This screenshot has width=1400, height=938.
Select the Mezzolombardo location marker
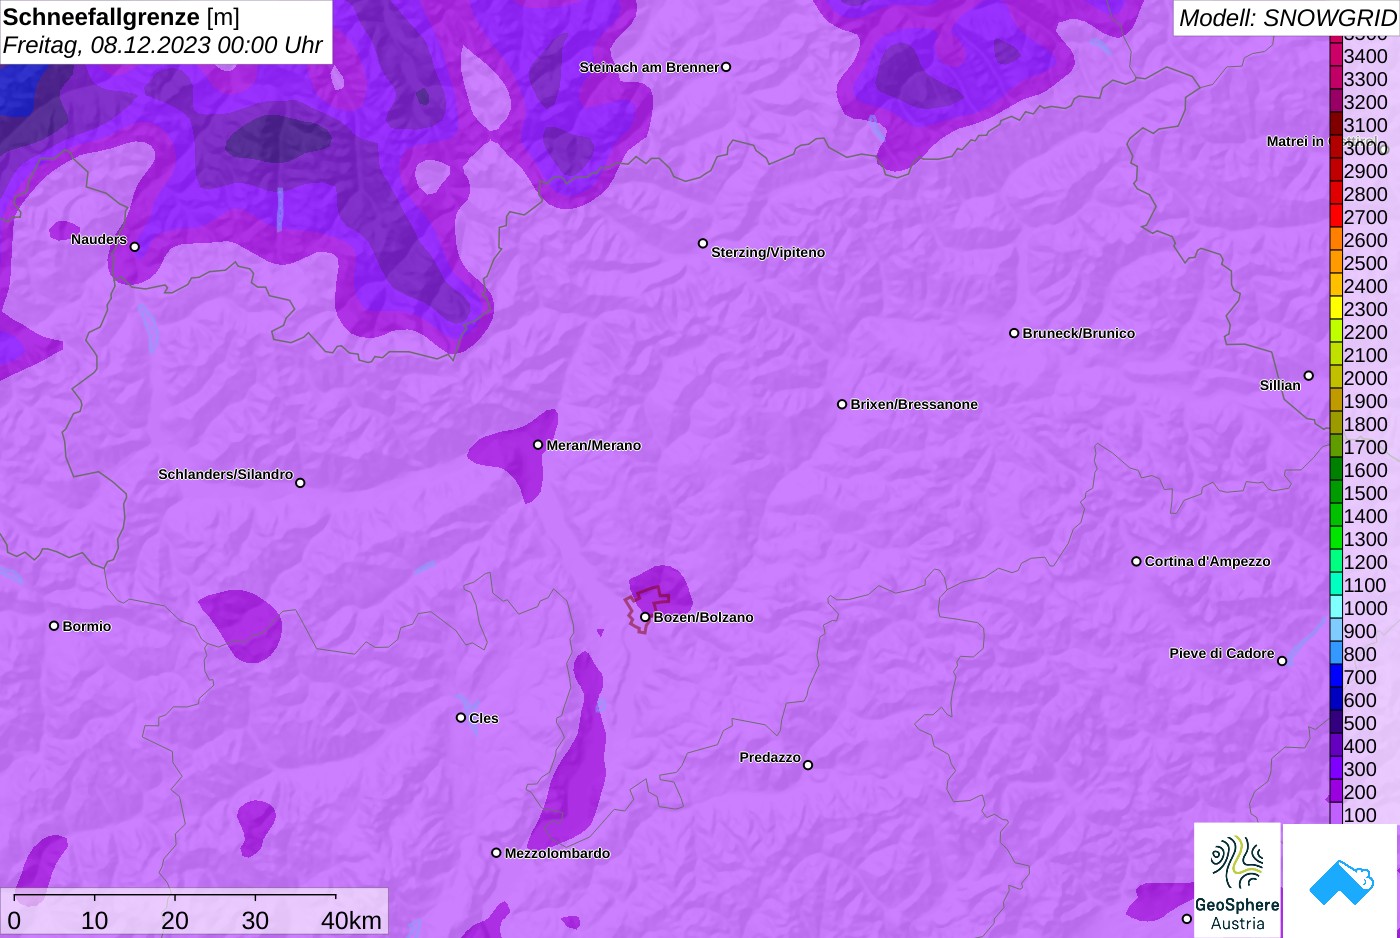(x=496, y=853)
